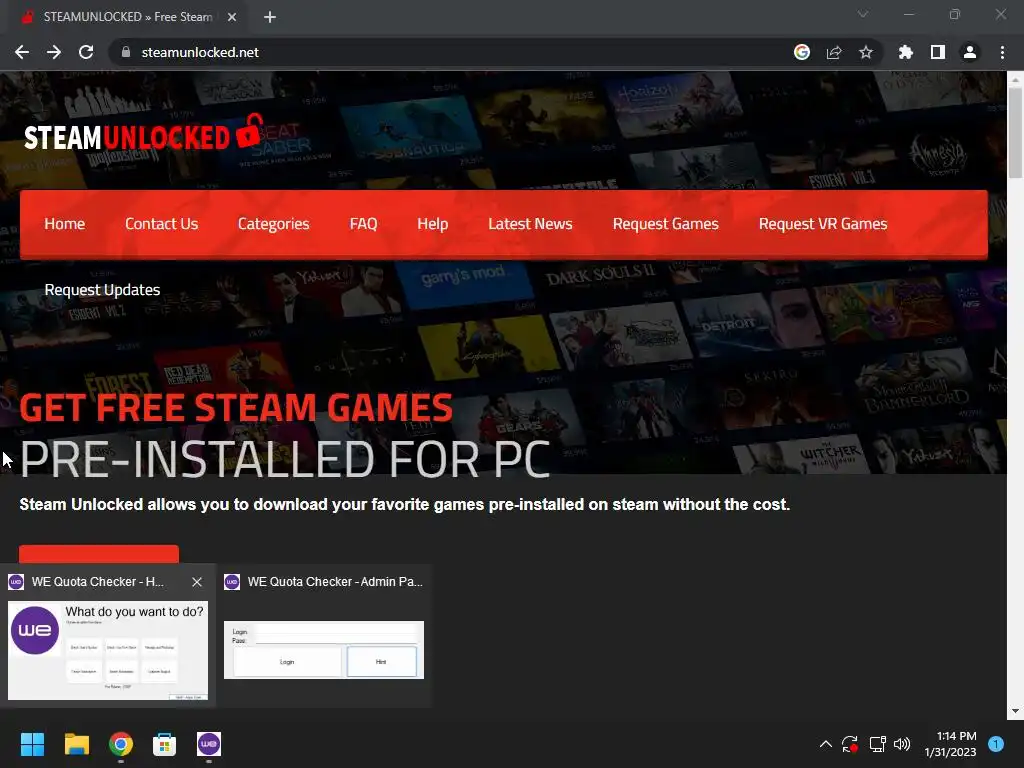Viewport: 1024px width, 768px height.
Task: Open the Help menu item
Action: [x=432, y=224]
